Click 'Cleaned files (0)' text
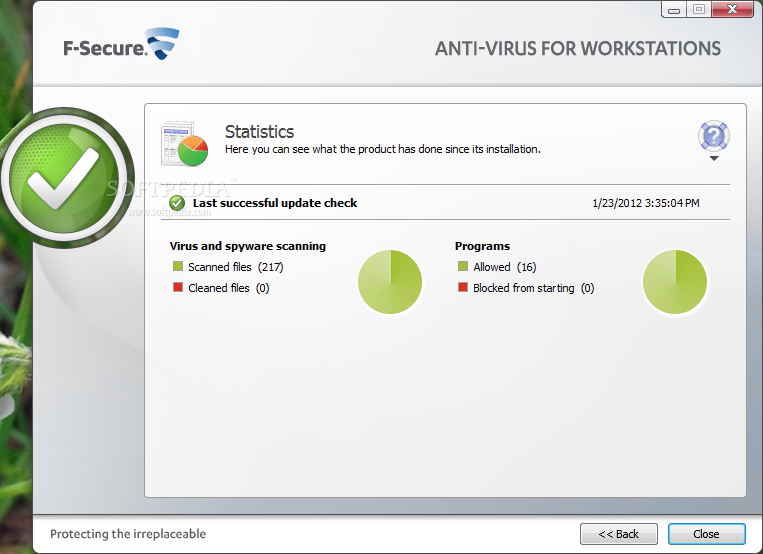The width and height of the screenshot is (763, 554). pos(229,288)
